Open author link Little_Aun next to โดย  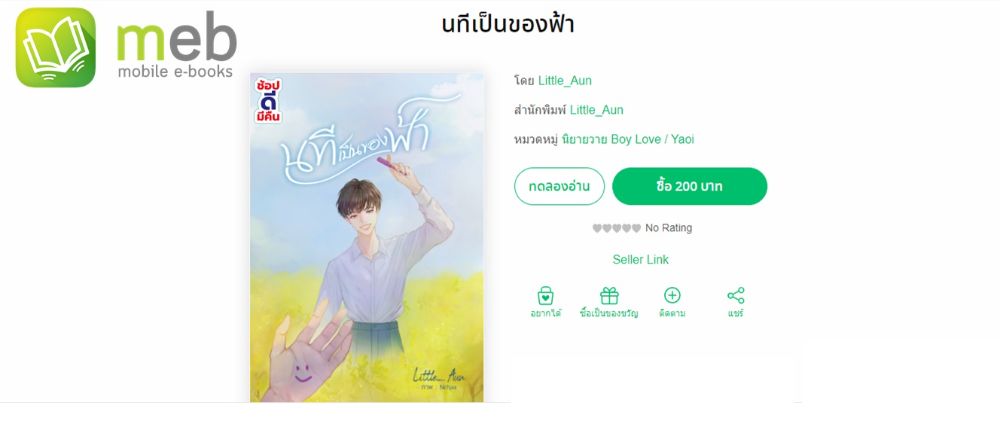coord(565,80)
